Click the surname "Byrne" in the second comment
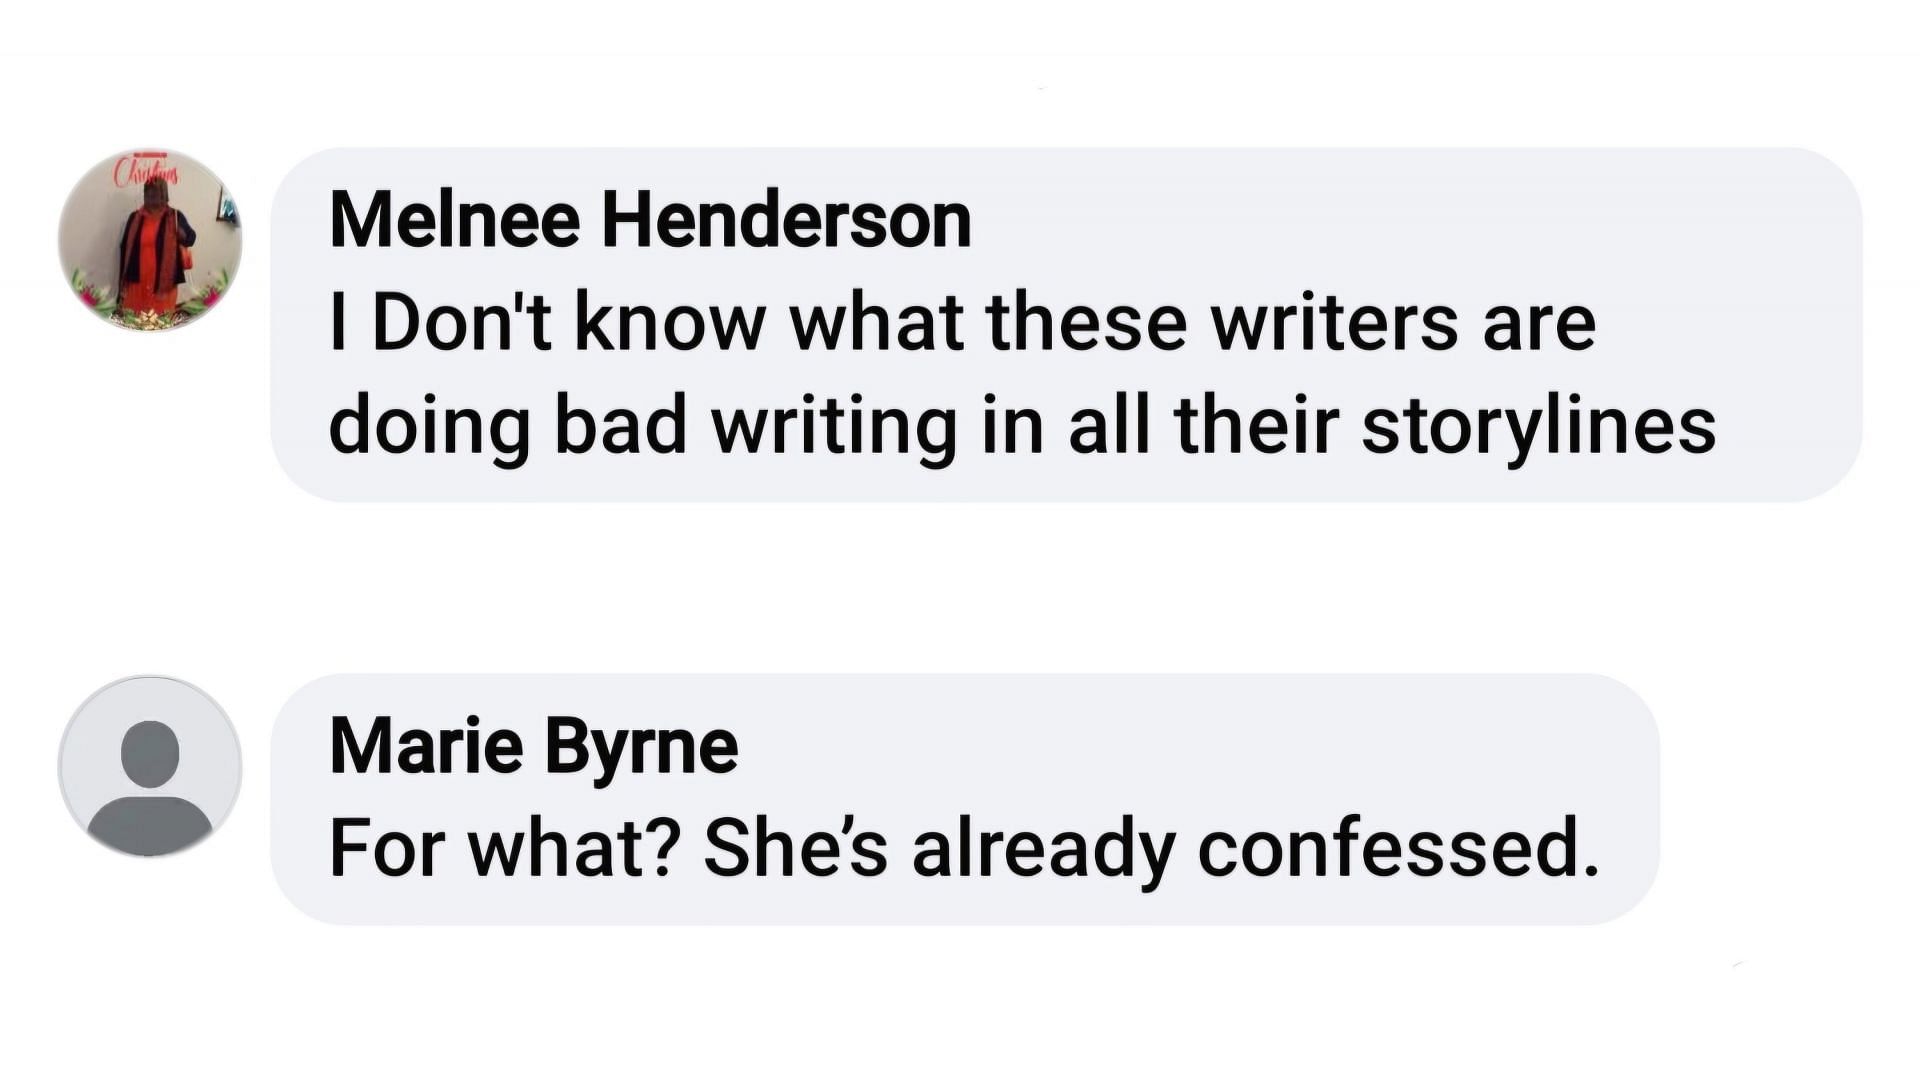Screen dimensions: 1920x1080 tap(641, 746)
